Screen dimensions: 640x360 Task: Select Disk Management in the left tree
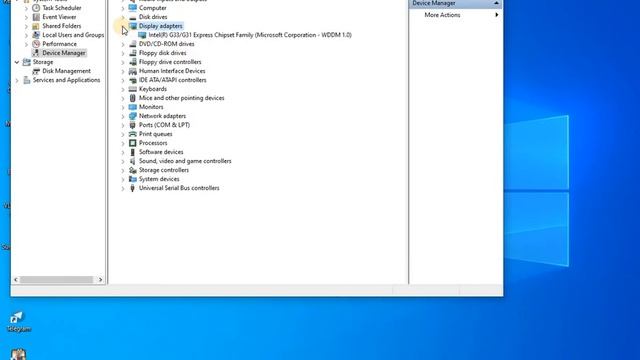(x=67, y=71)
